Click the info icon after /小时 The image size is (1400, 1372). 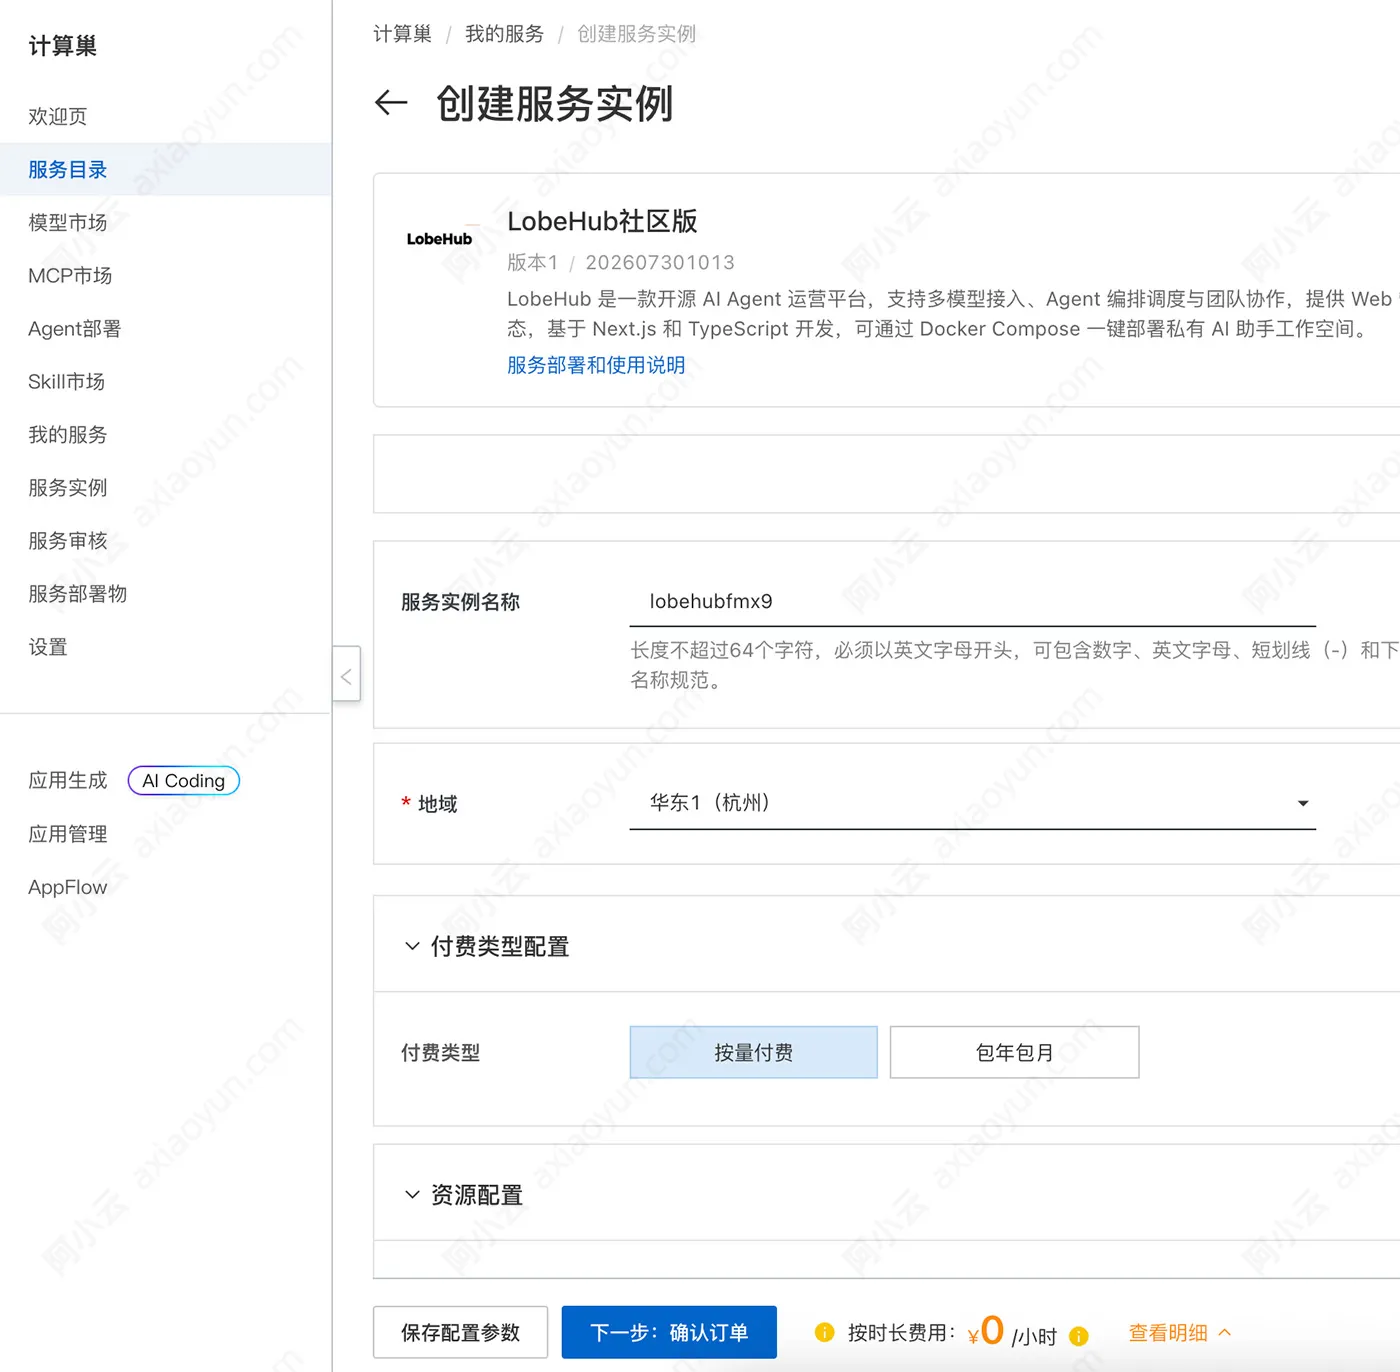pos(1078,1336)
